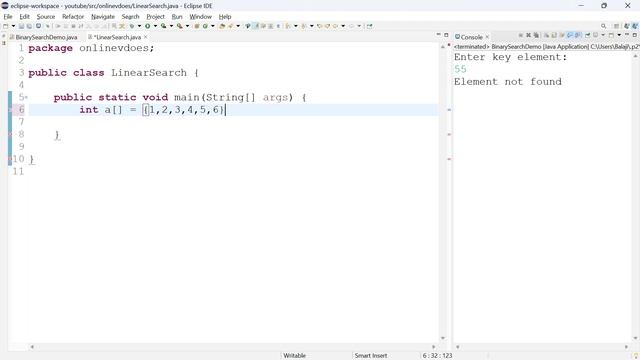Click 'Element not found' console output

(508, 82)
